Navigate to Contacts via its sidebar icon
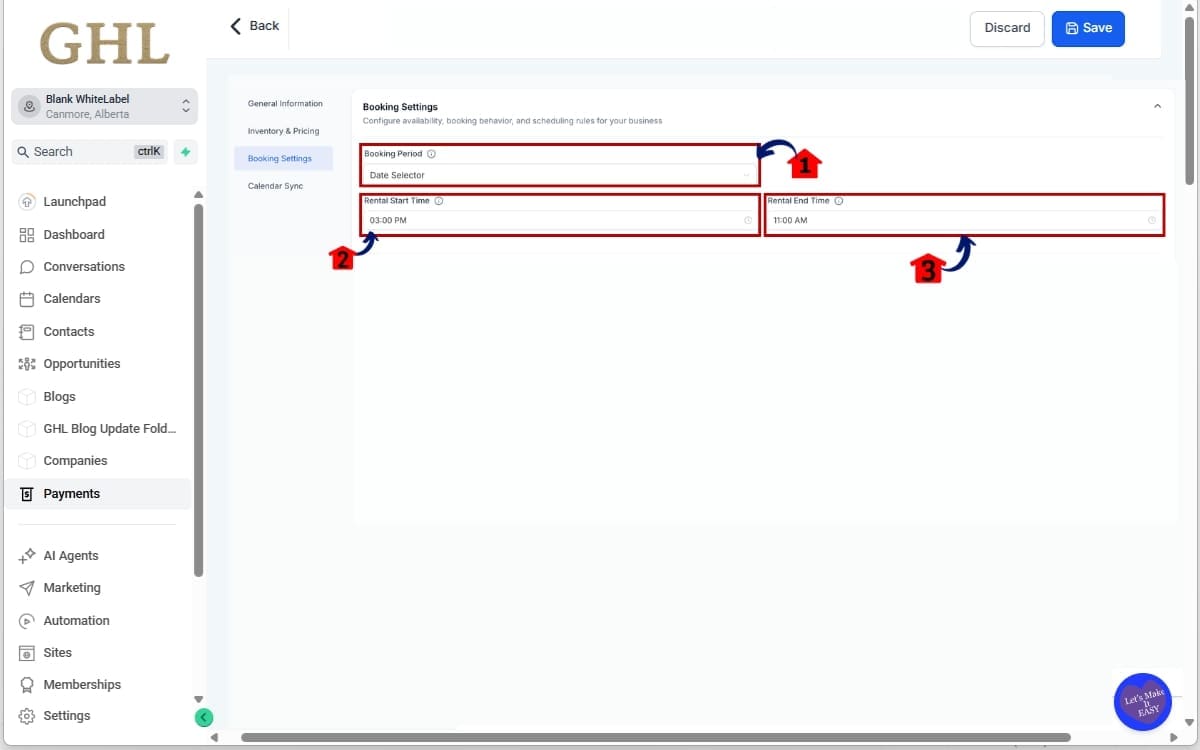The height and width of the screenshot is (750, 1200). click(27, 331)
